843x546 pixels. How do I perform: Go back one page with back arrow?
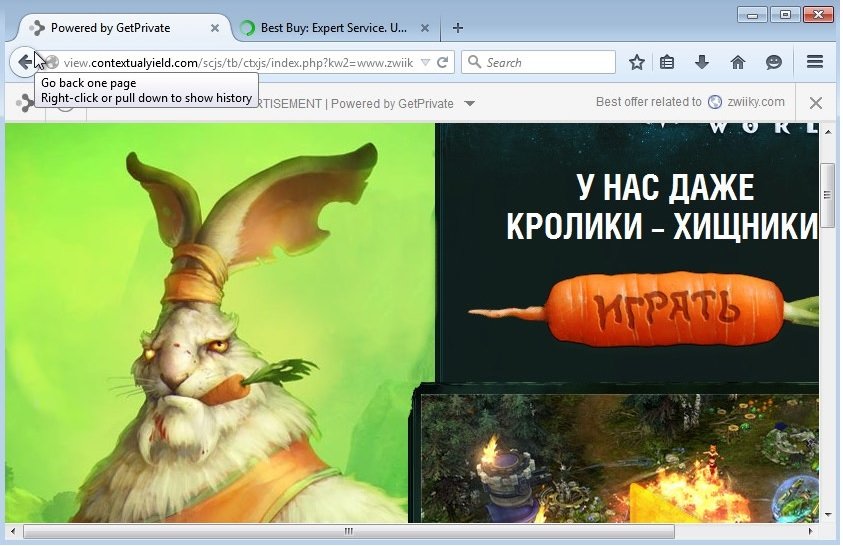(x=24, y=62)
